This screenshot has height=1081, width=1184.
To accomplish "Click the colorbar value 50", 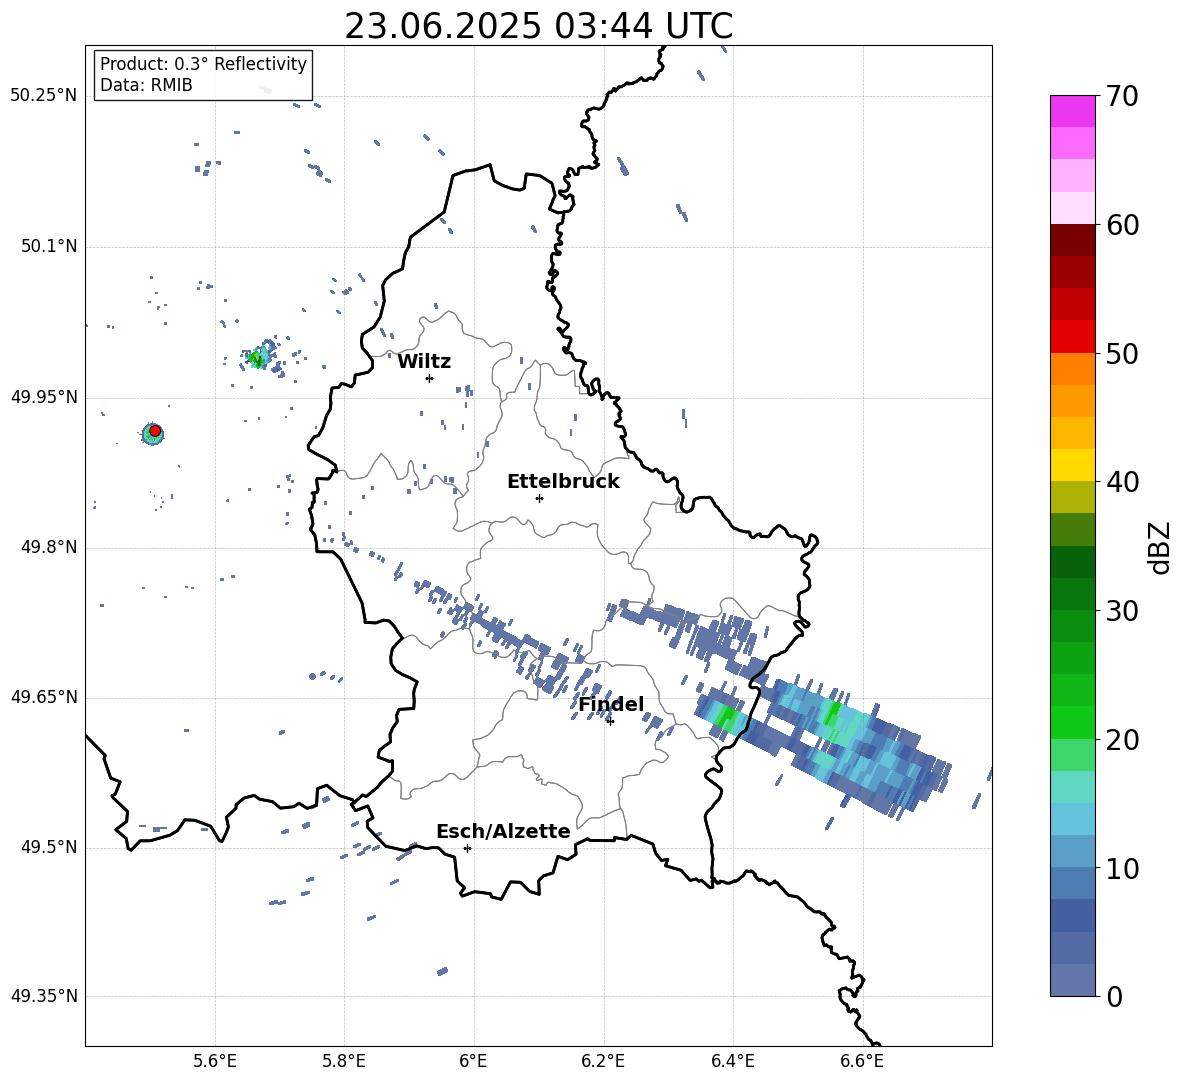I will click(1122, 353).
